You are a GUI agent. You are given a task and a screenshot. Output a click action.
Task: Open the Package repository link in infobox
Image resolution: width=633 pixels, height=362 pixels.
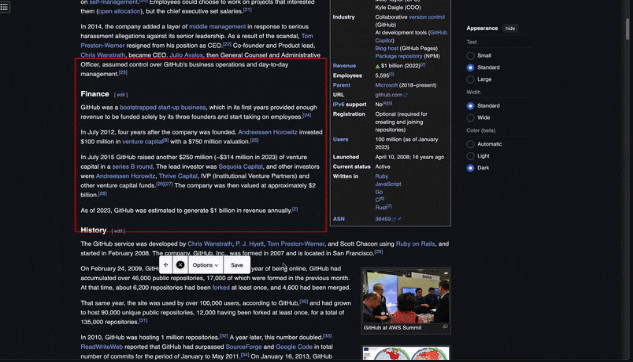pyautogui.click(x=398, y=56)
